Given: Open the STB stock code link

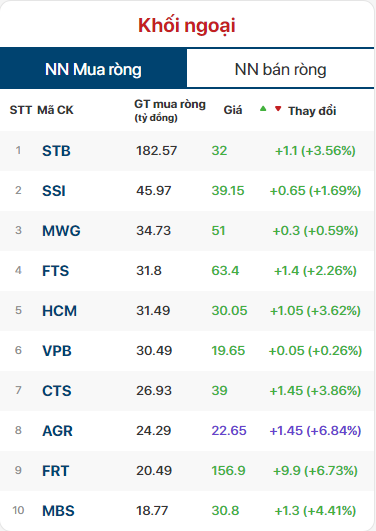Looking at the screenshot, I should tap(56, 151).
